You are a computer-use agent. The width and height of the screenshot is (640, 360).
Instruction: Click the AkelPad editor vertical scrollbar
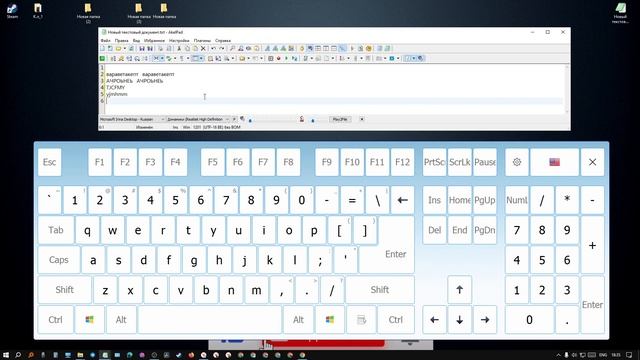pos(567,89)
